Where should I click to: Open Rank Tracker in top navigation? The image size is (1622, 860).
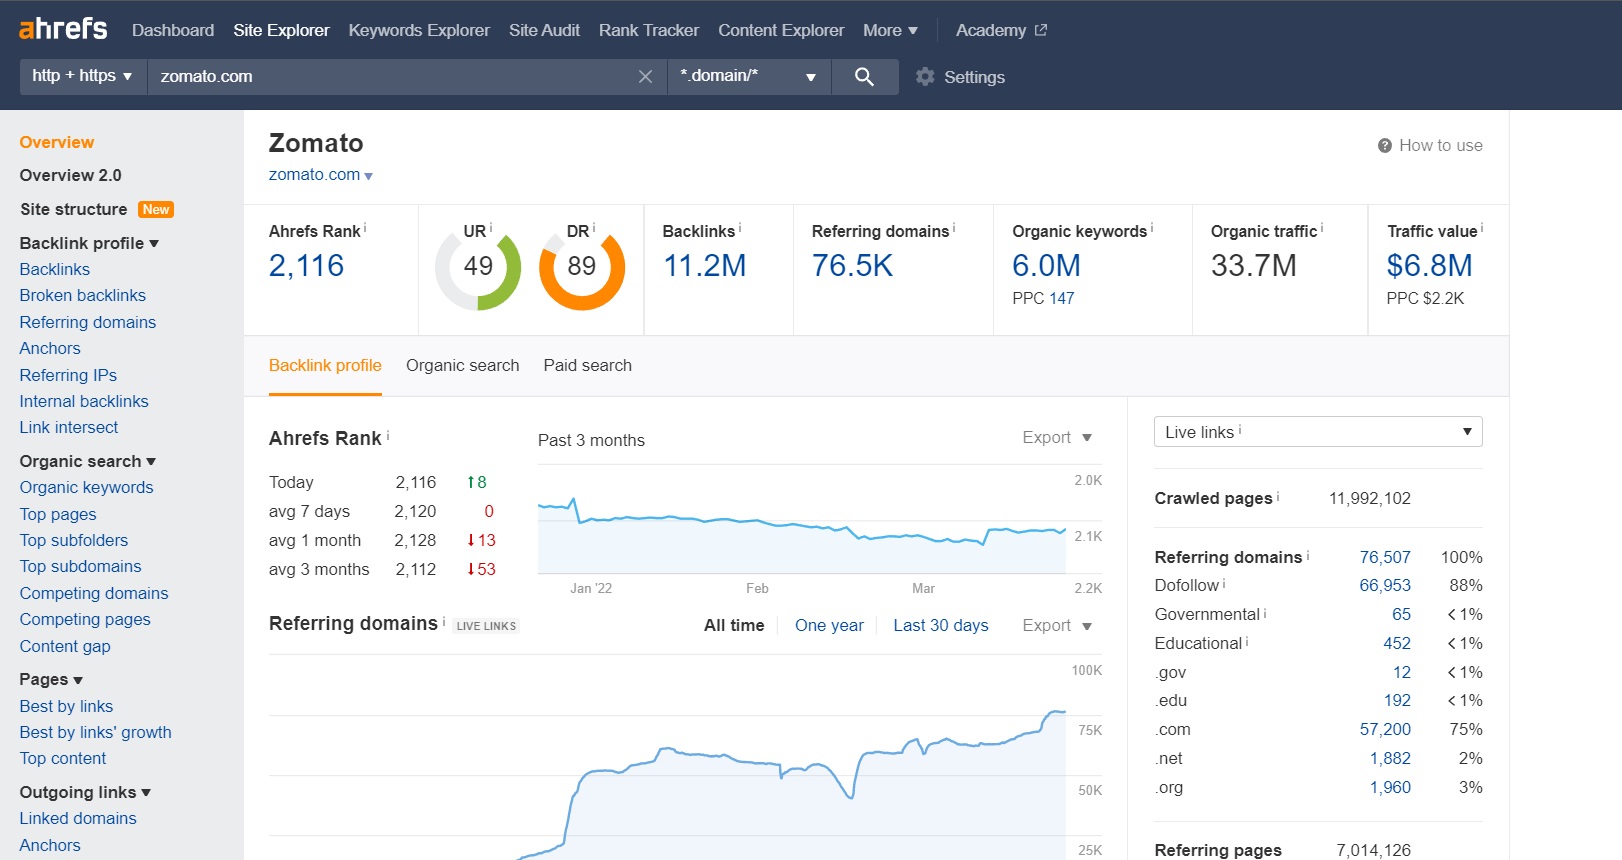click(649, 30)
